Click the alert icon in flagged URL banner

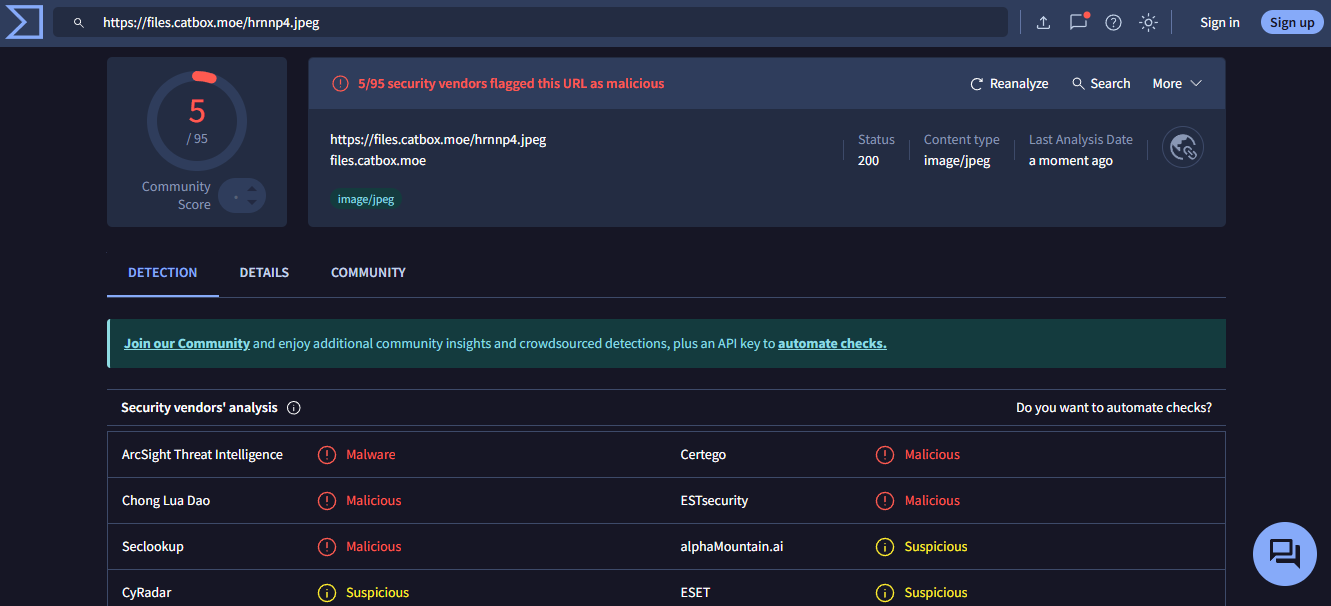coord(341,84)
